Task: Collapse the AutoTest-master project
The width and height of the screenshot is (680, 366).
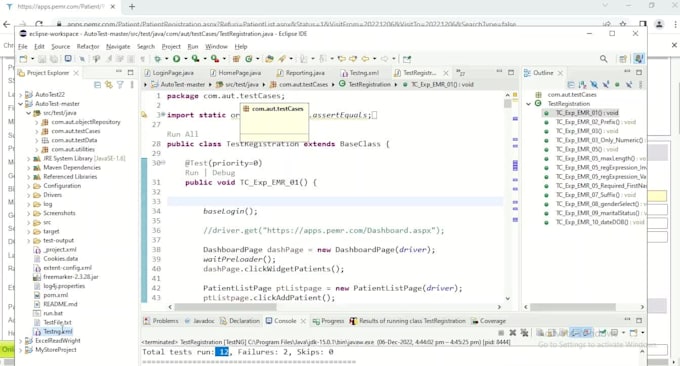Action: [x=20, y=104]
